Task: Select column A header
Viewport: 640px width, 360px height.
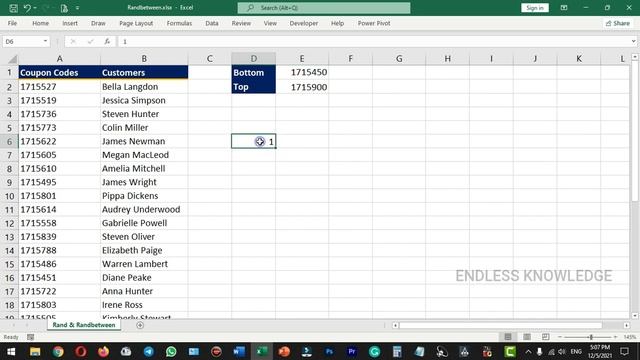Action: point(60,59)
